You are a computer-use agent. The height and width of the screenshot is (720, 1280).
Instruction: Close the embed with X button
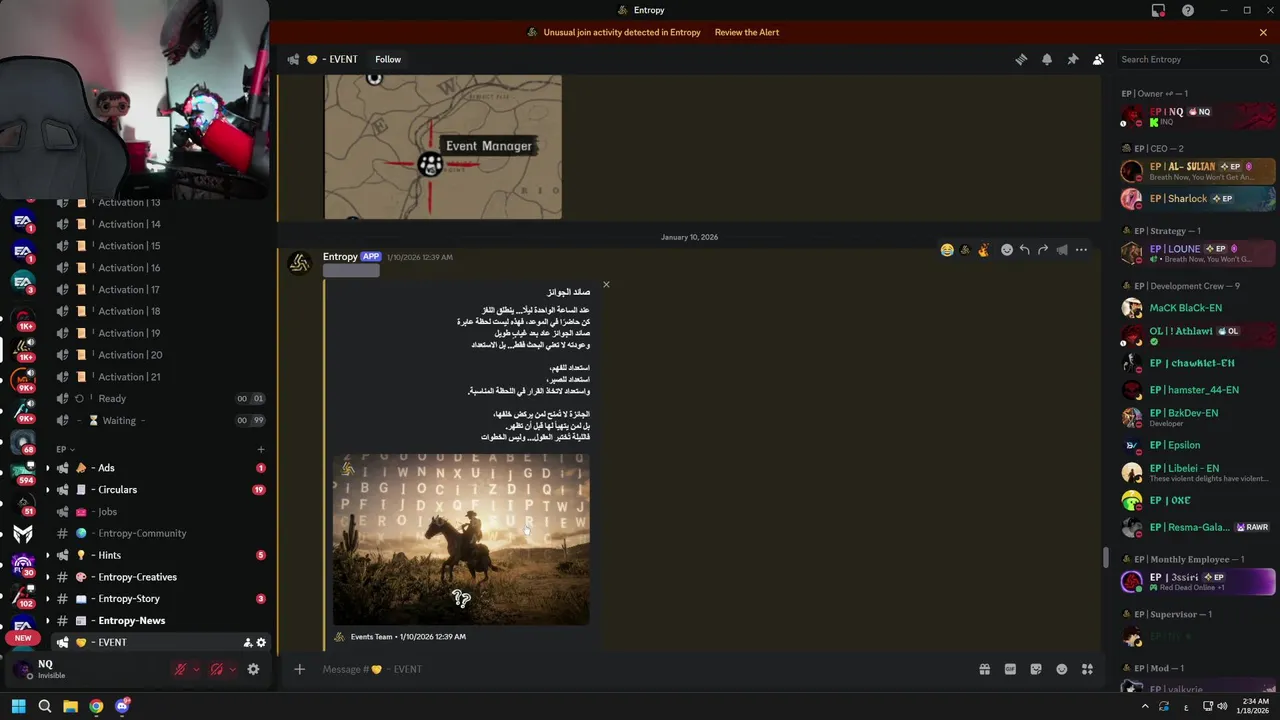click(x=606, y=285)
